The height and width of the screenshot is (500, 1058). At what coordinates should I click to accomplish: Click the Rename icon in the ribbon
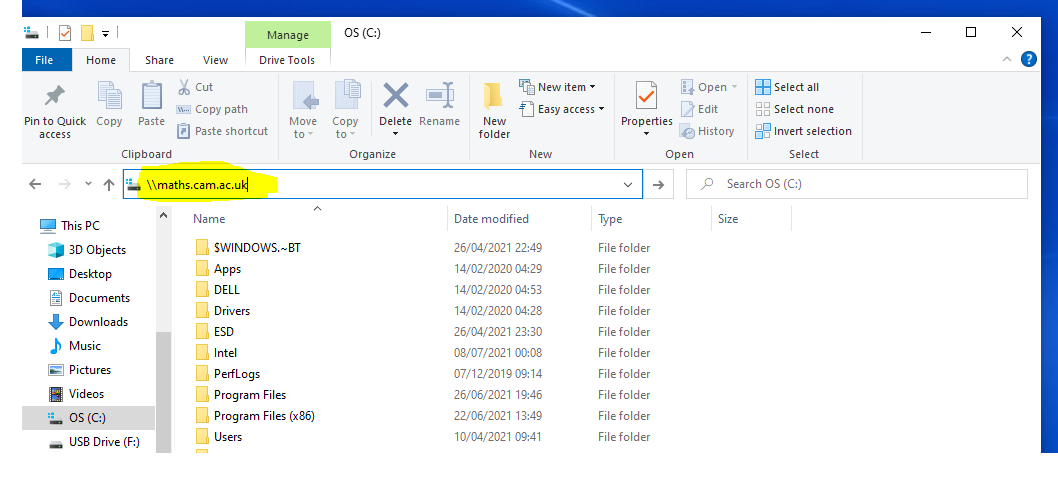[439, 97]
